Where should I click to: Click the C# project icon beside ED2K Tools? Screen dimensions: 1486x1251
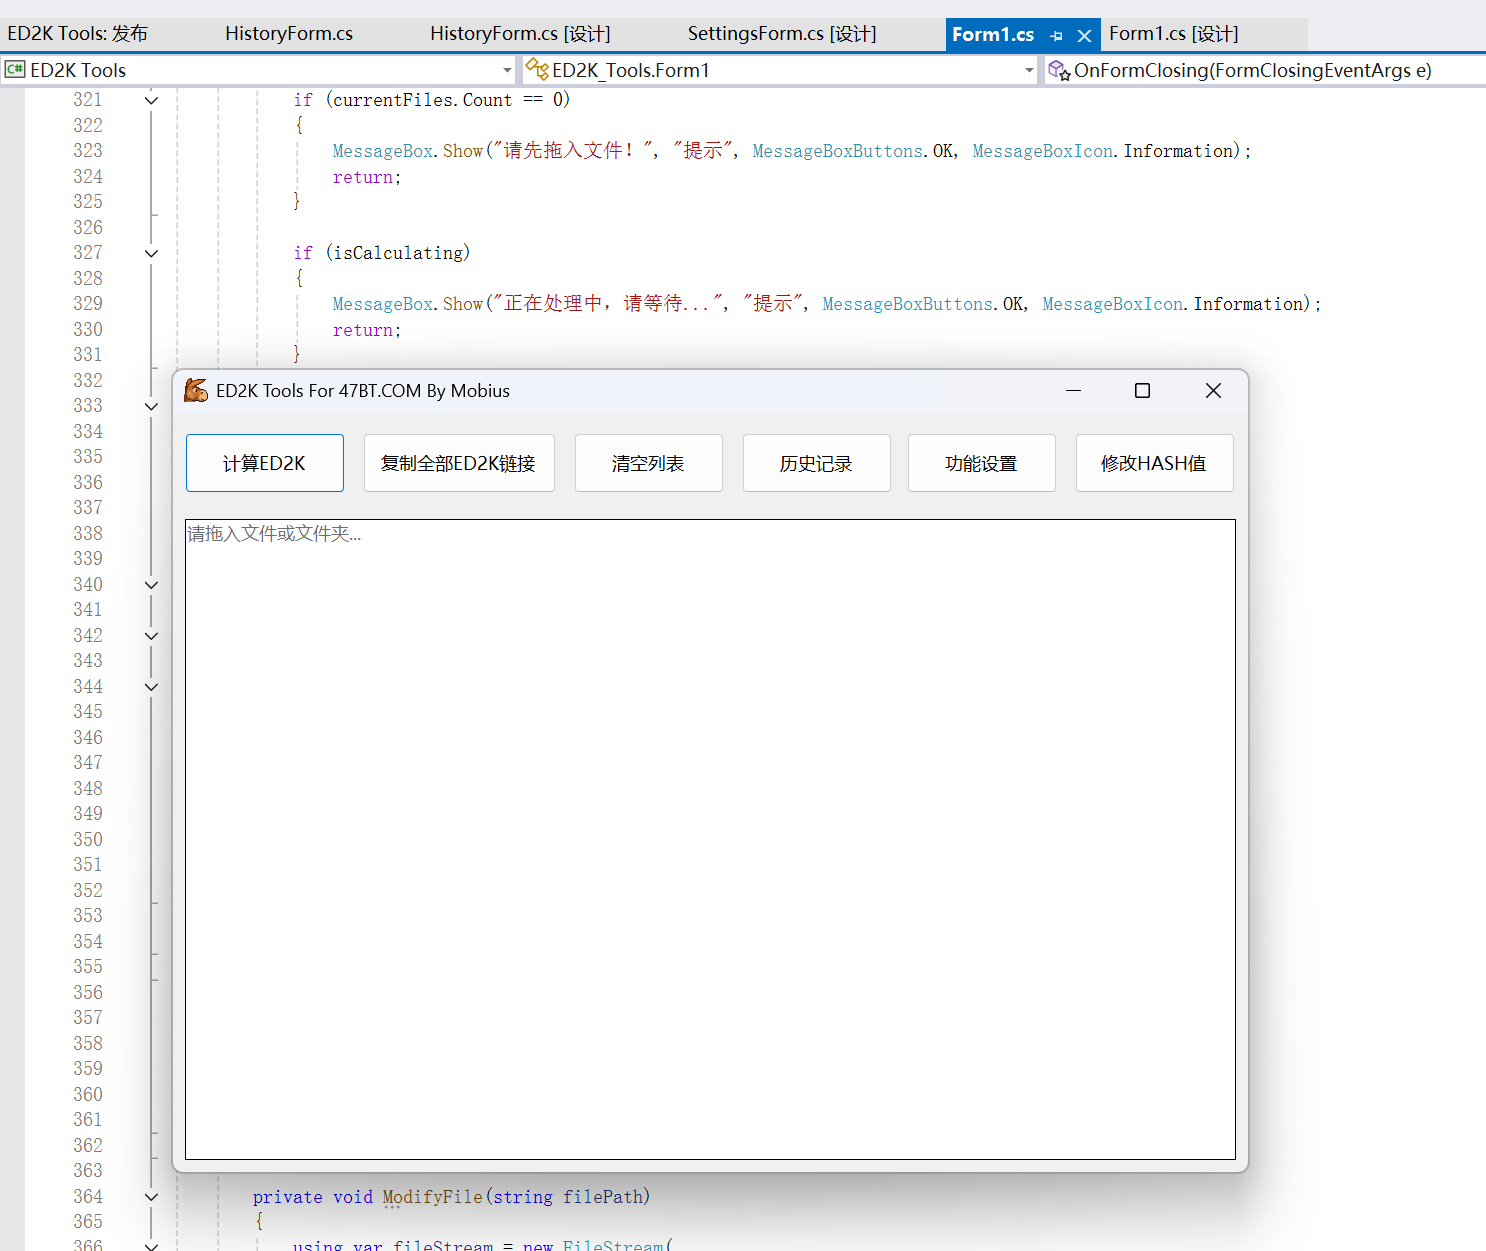pyautogui.click(x=15, y=70)
